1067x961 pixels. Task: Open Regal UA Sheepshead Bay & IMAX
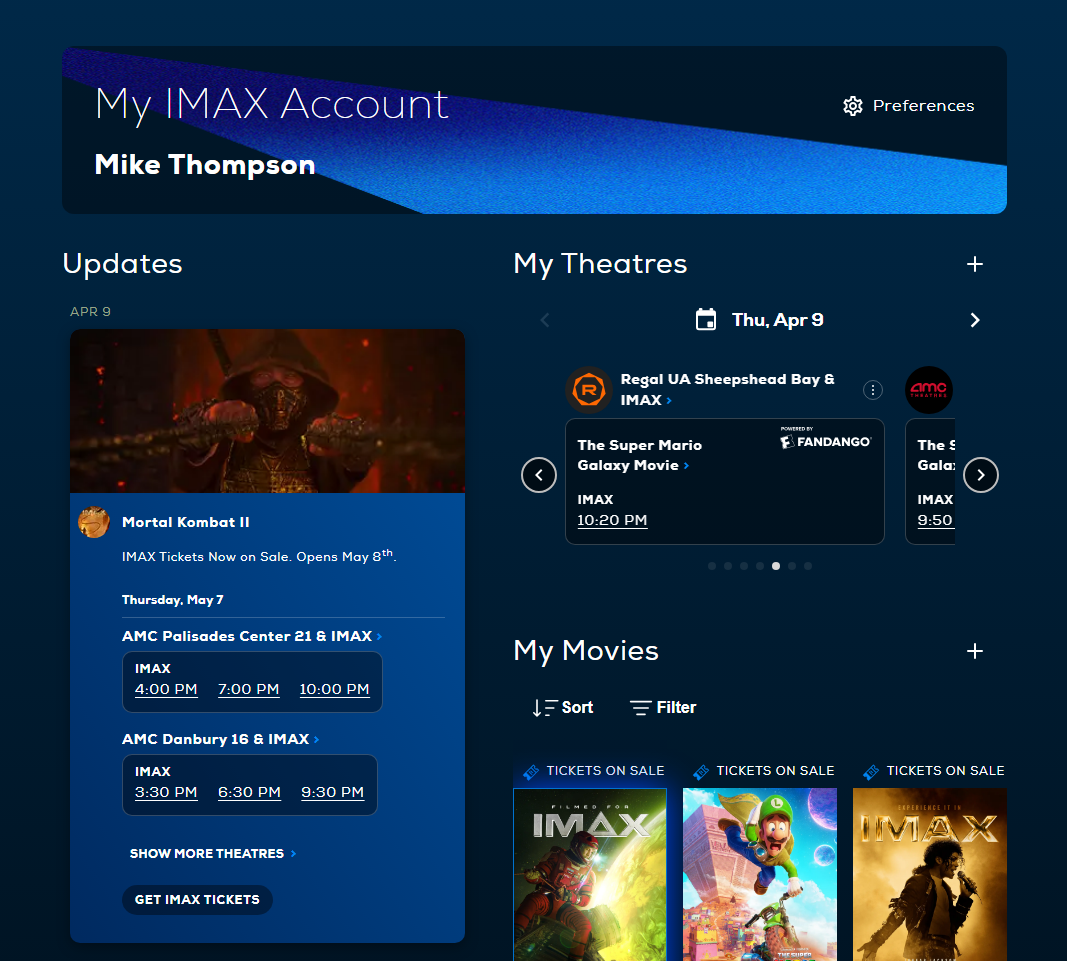coord(727,389)
